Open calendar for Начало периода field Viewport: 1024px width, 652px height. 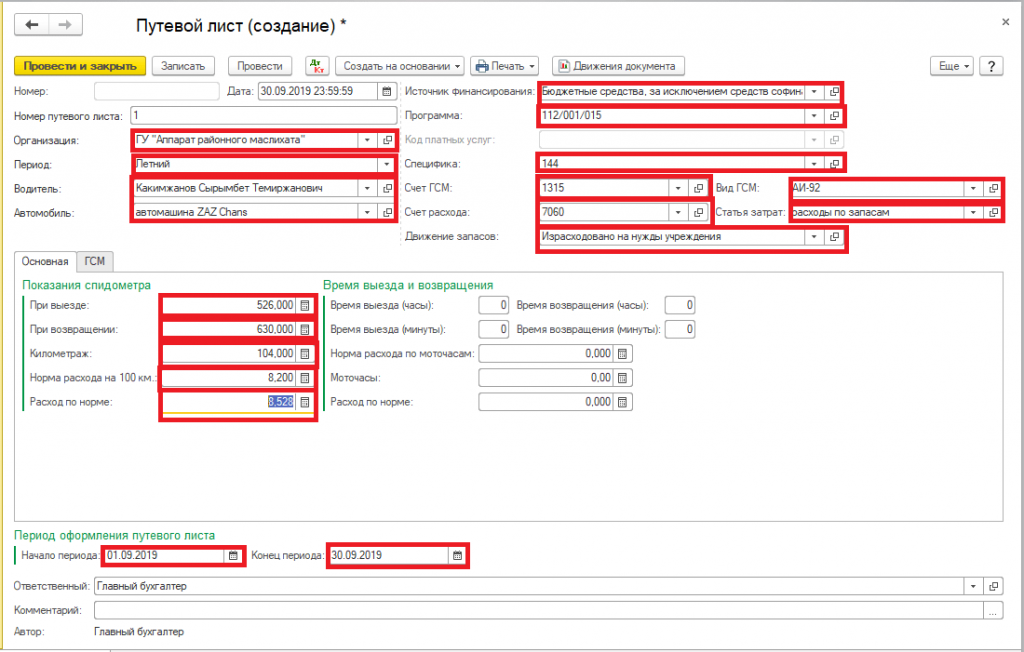point(233,556)
